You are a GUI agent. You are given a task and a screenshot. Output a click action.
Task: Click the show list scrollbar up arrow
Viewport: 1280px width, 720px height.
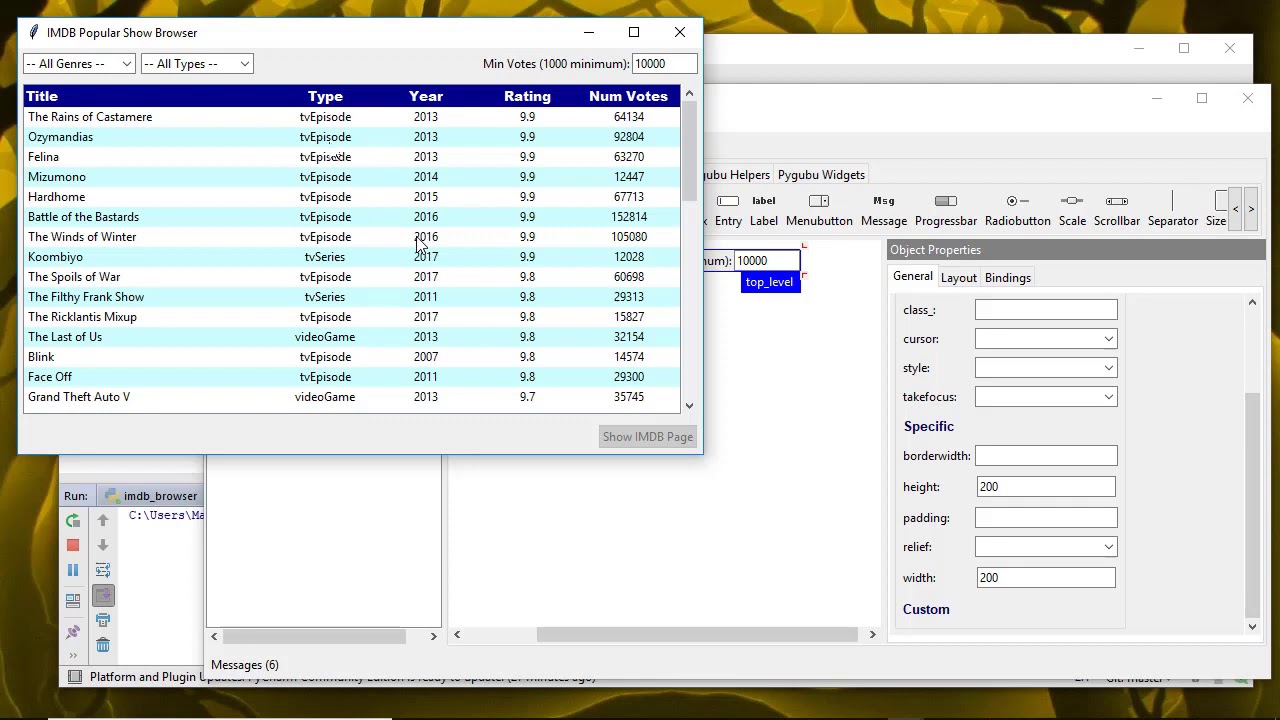(689, 94)
